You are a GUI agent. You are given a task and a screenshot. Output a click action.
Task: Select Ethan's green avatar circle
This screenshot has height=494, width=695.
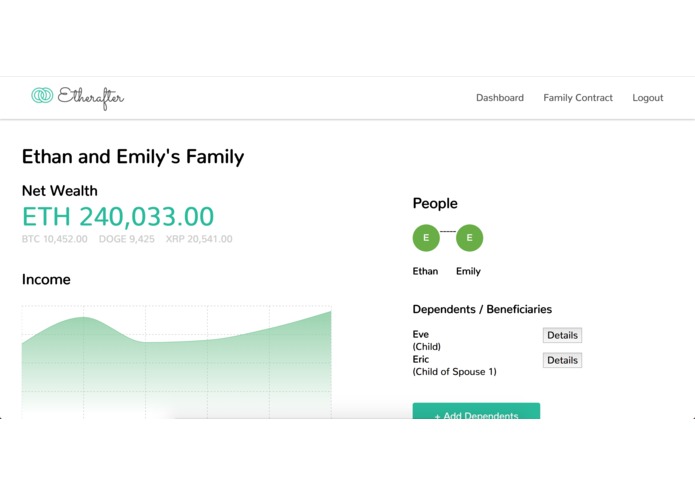tap(426, 238)
